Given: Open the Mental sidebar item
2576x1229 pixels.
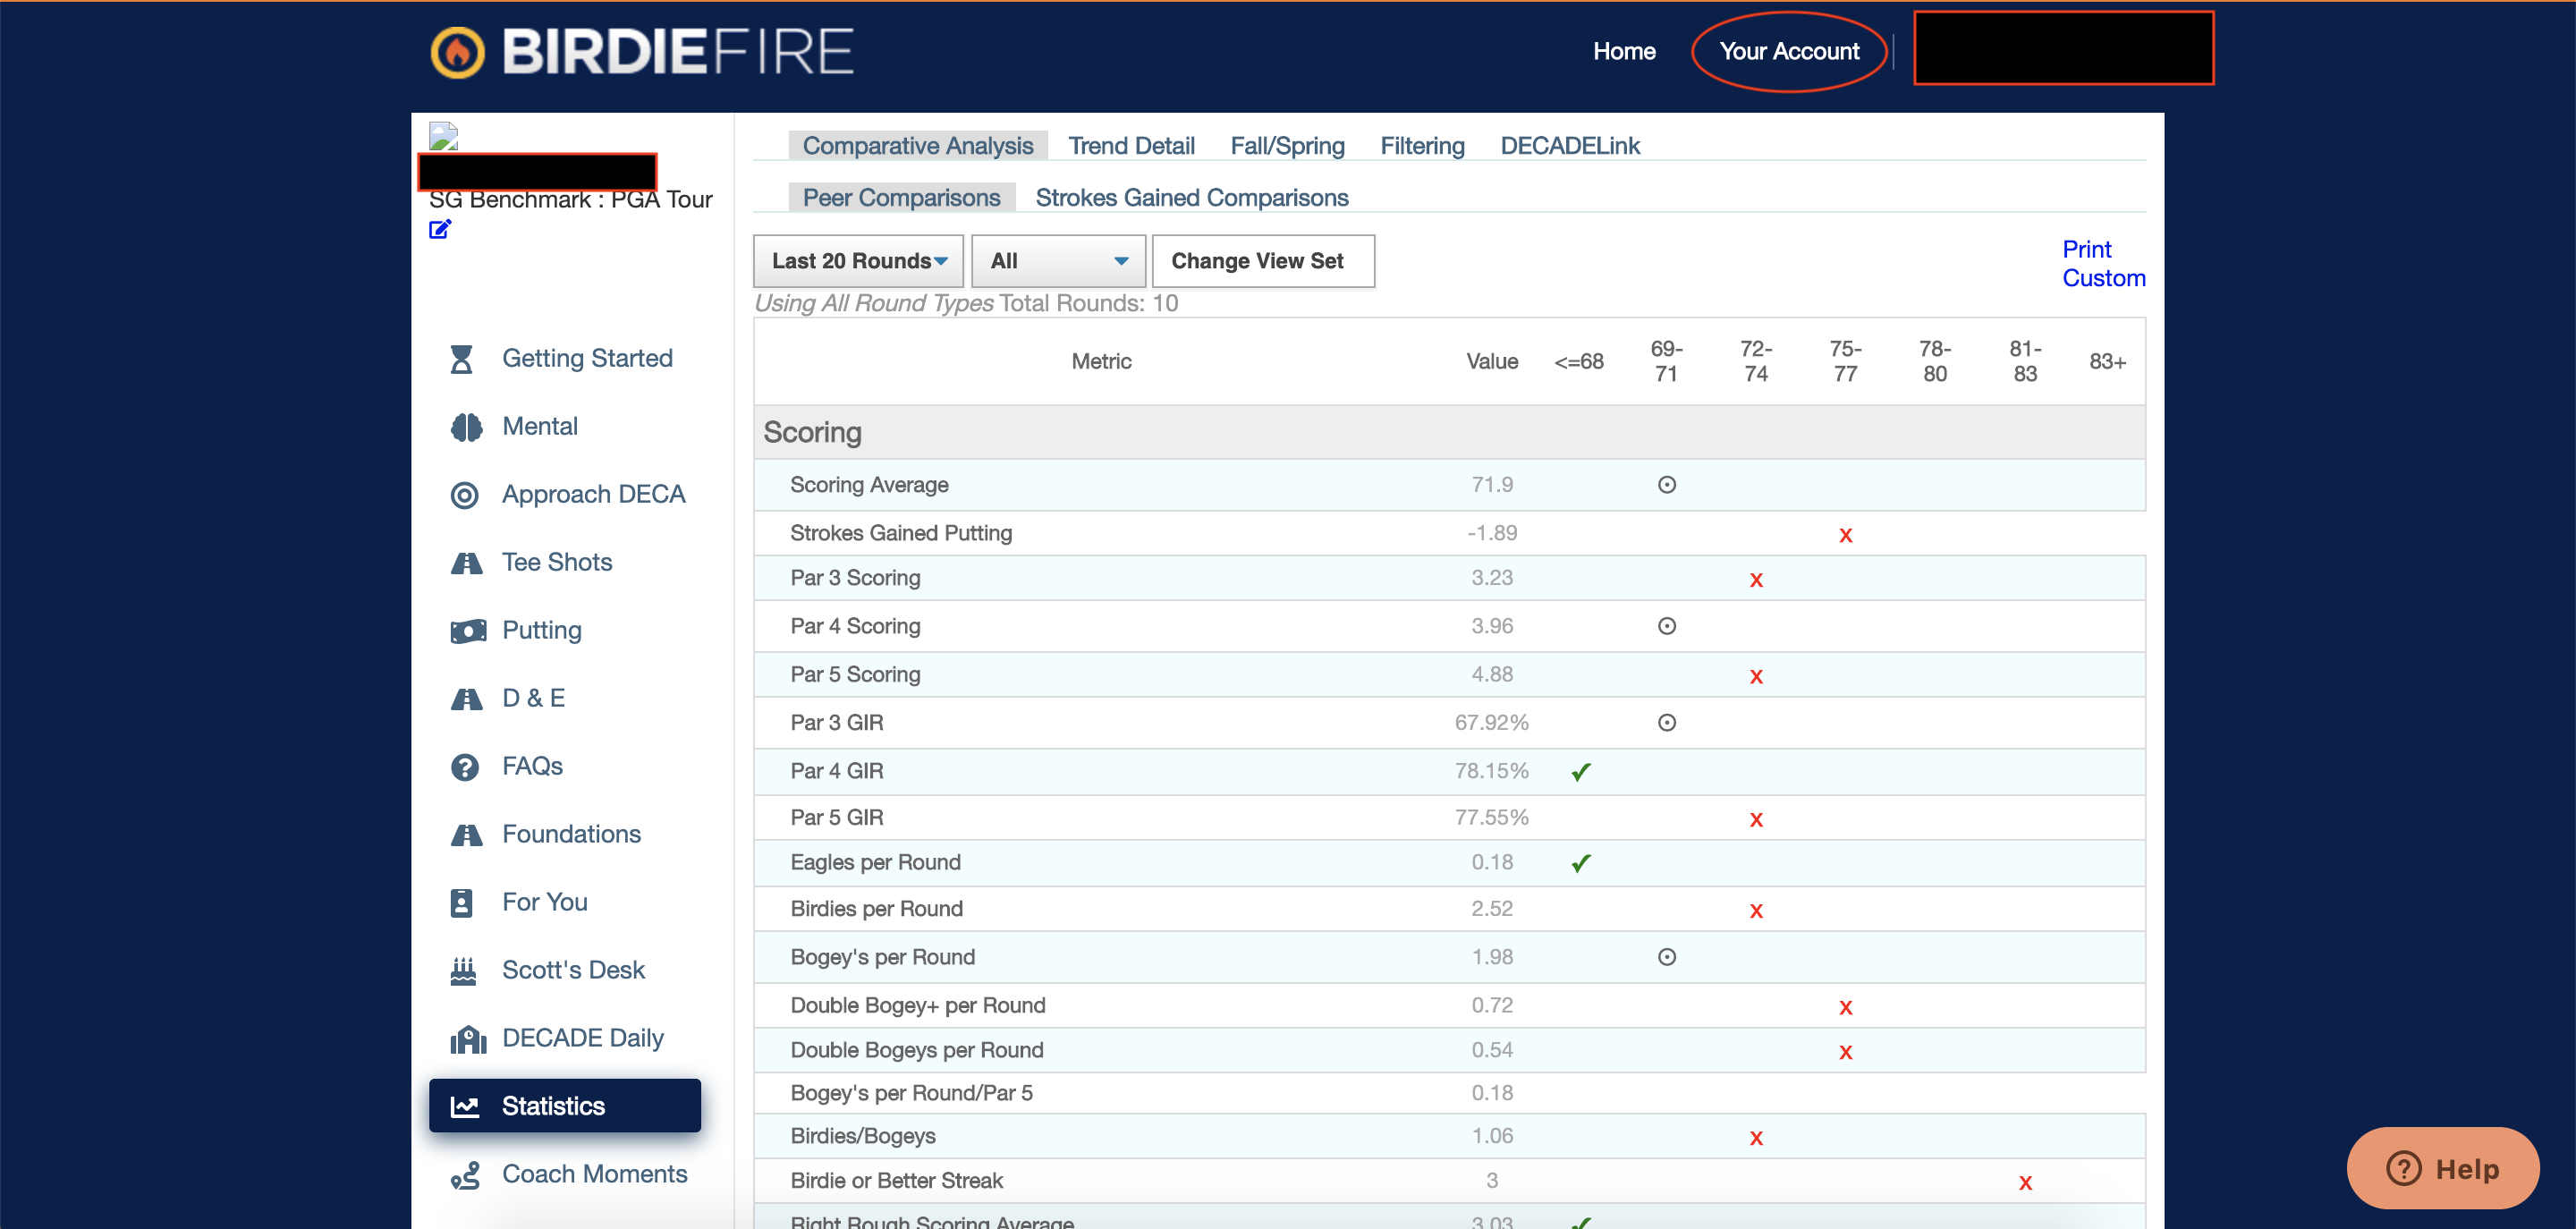Looking at the screenshot, I should (564, 427).
